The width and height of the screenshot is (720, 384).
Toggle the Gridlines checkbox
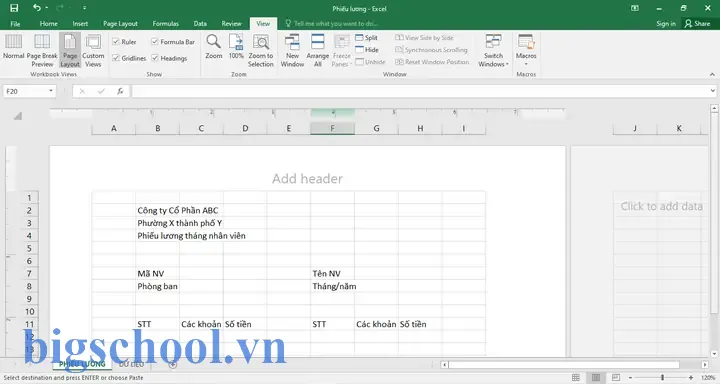click(x=116, y=58)
